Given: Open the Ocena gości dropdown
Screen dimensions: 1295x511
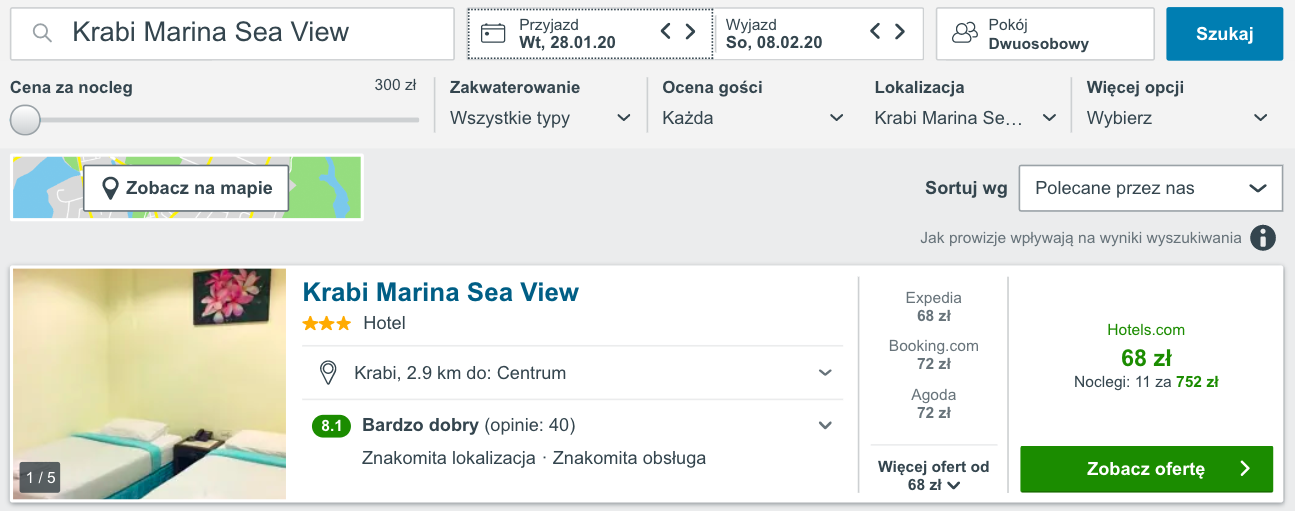Looking at the screenshot, I should [752, 118].
